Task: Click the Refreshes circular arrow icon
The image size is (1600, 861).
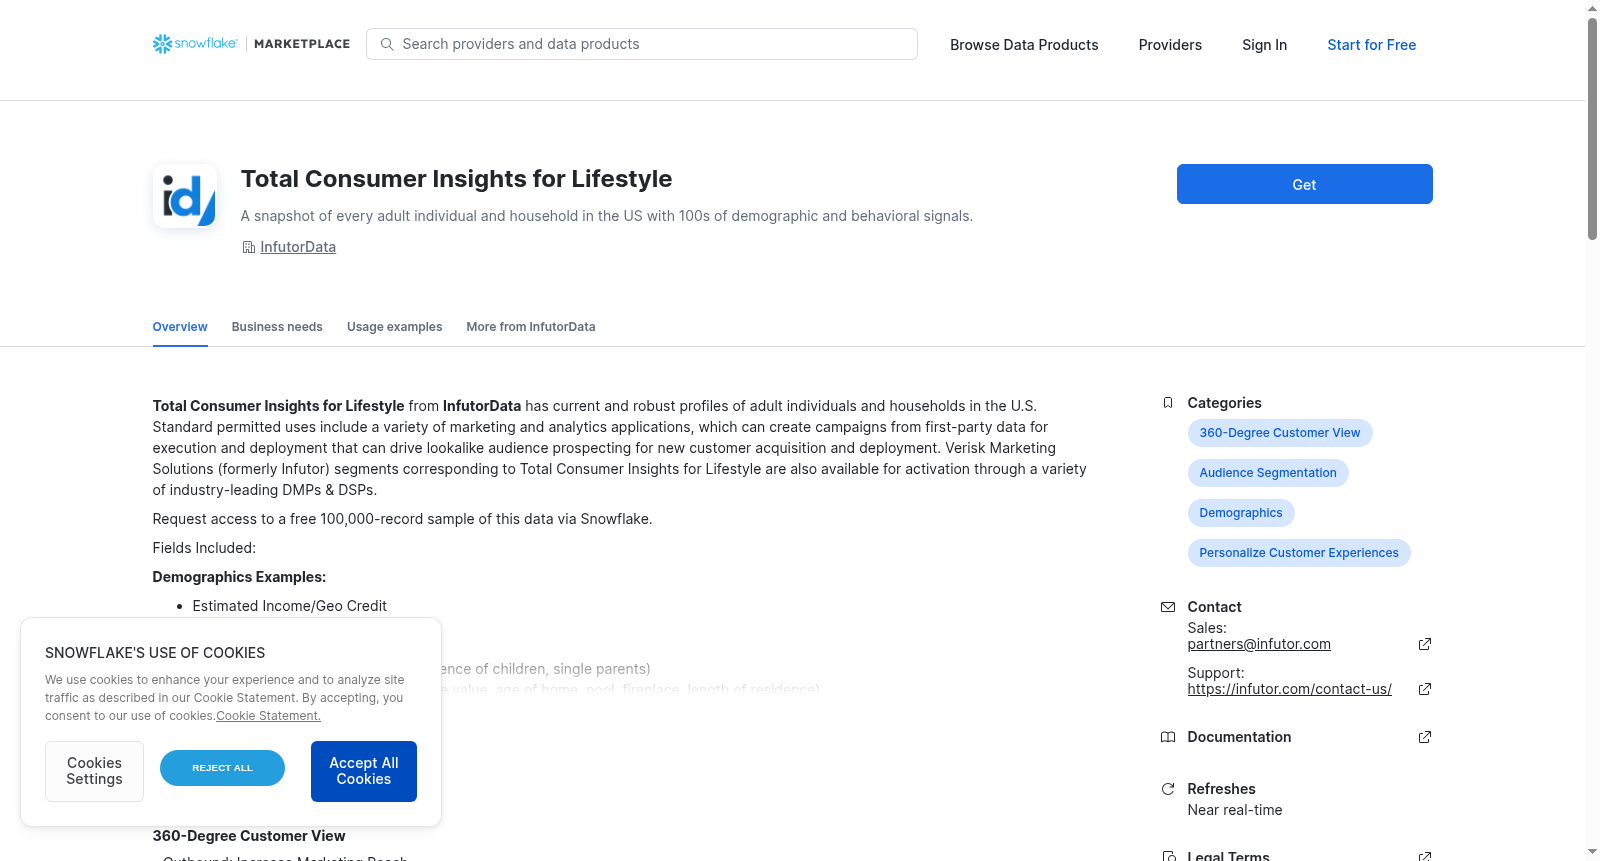Action: coord(1168,789)
